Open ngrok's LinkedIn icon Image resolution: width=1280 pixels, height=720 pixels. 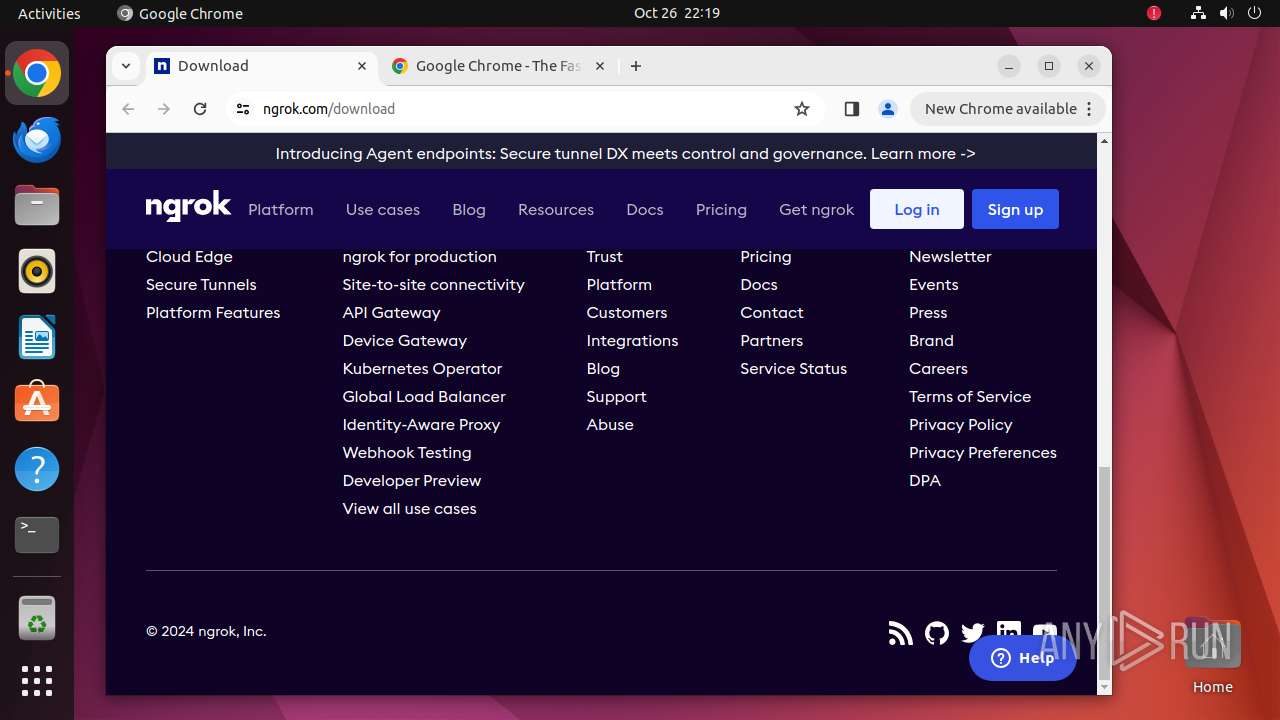(1008, 631)
